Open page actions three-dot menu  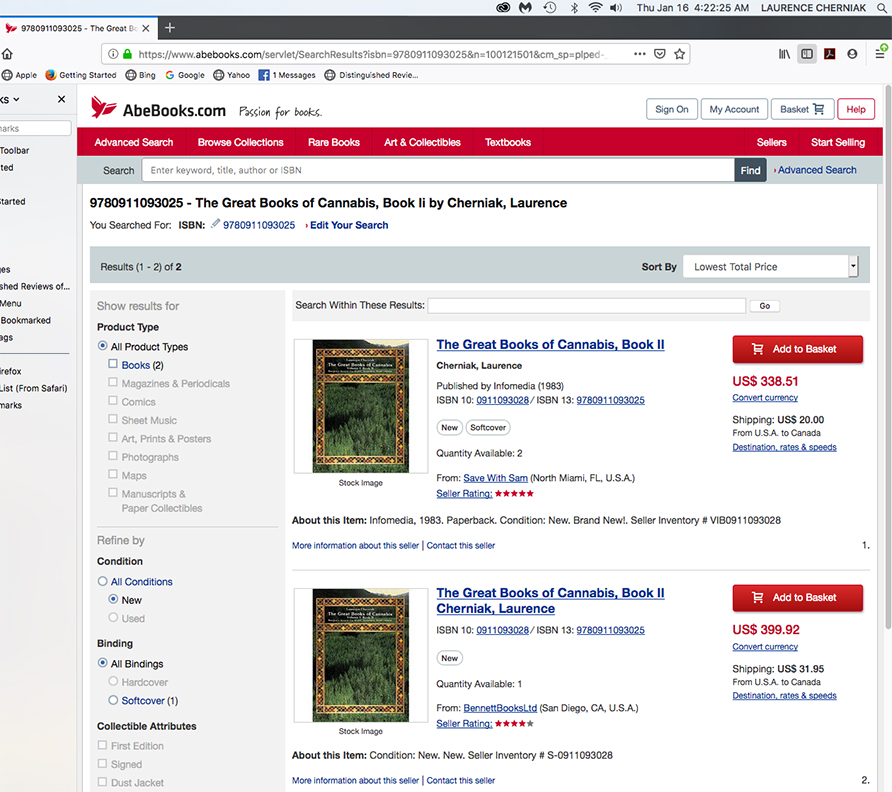(x=640, y=54)
